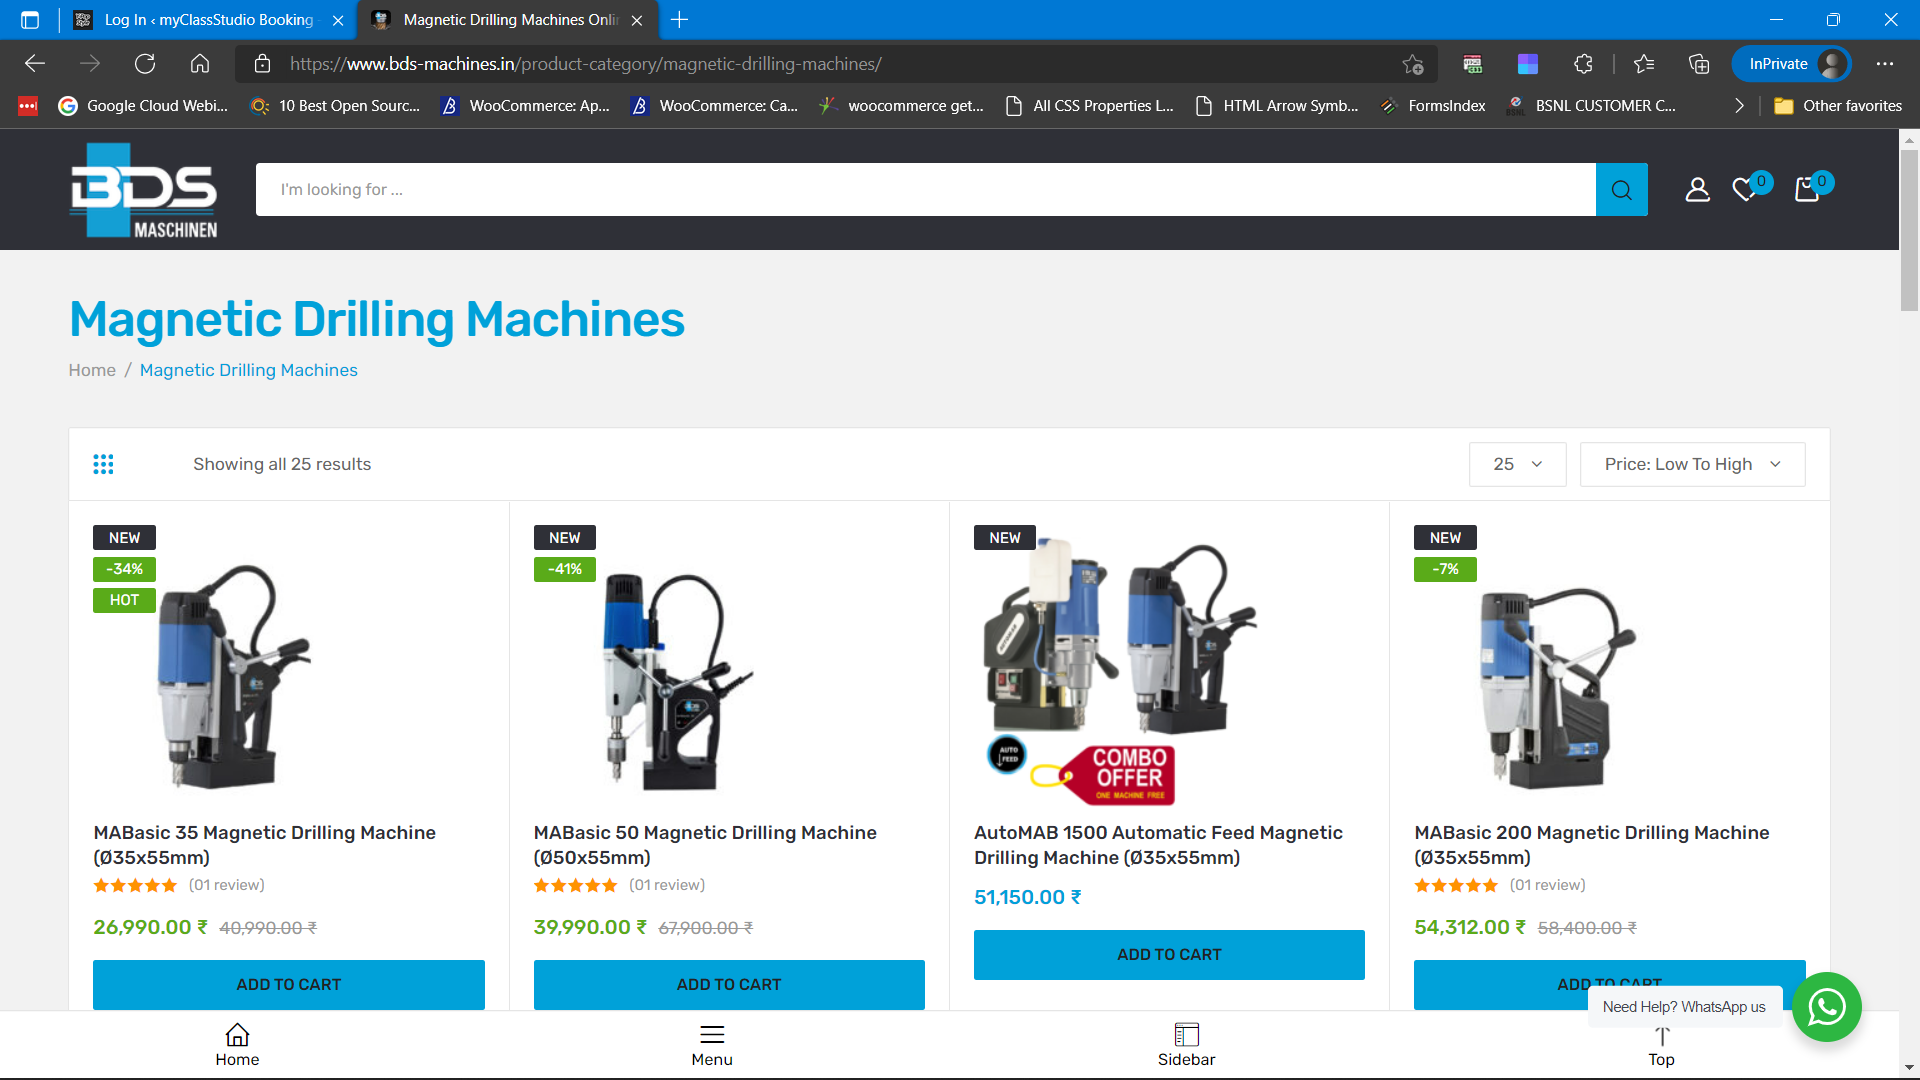Open MABasic 50 Magnetic Drilling Machine title
This screenshot has width=1920, height=1080.
[x=705, y=845]
